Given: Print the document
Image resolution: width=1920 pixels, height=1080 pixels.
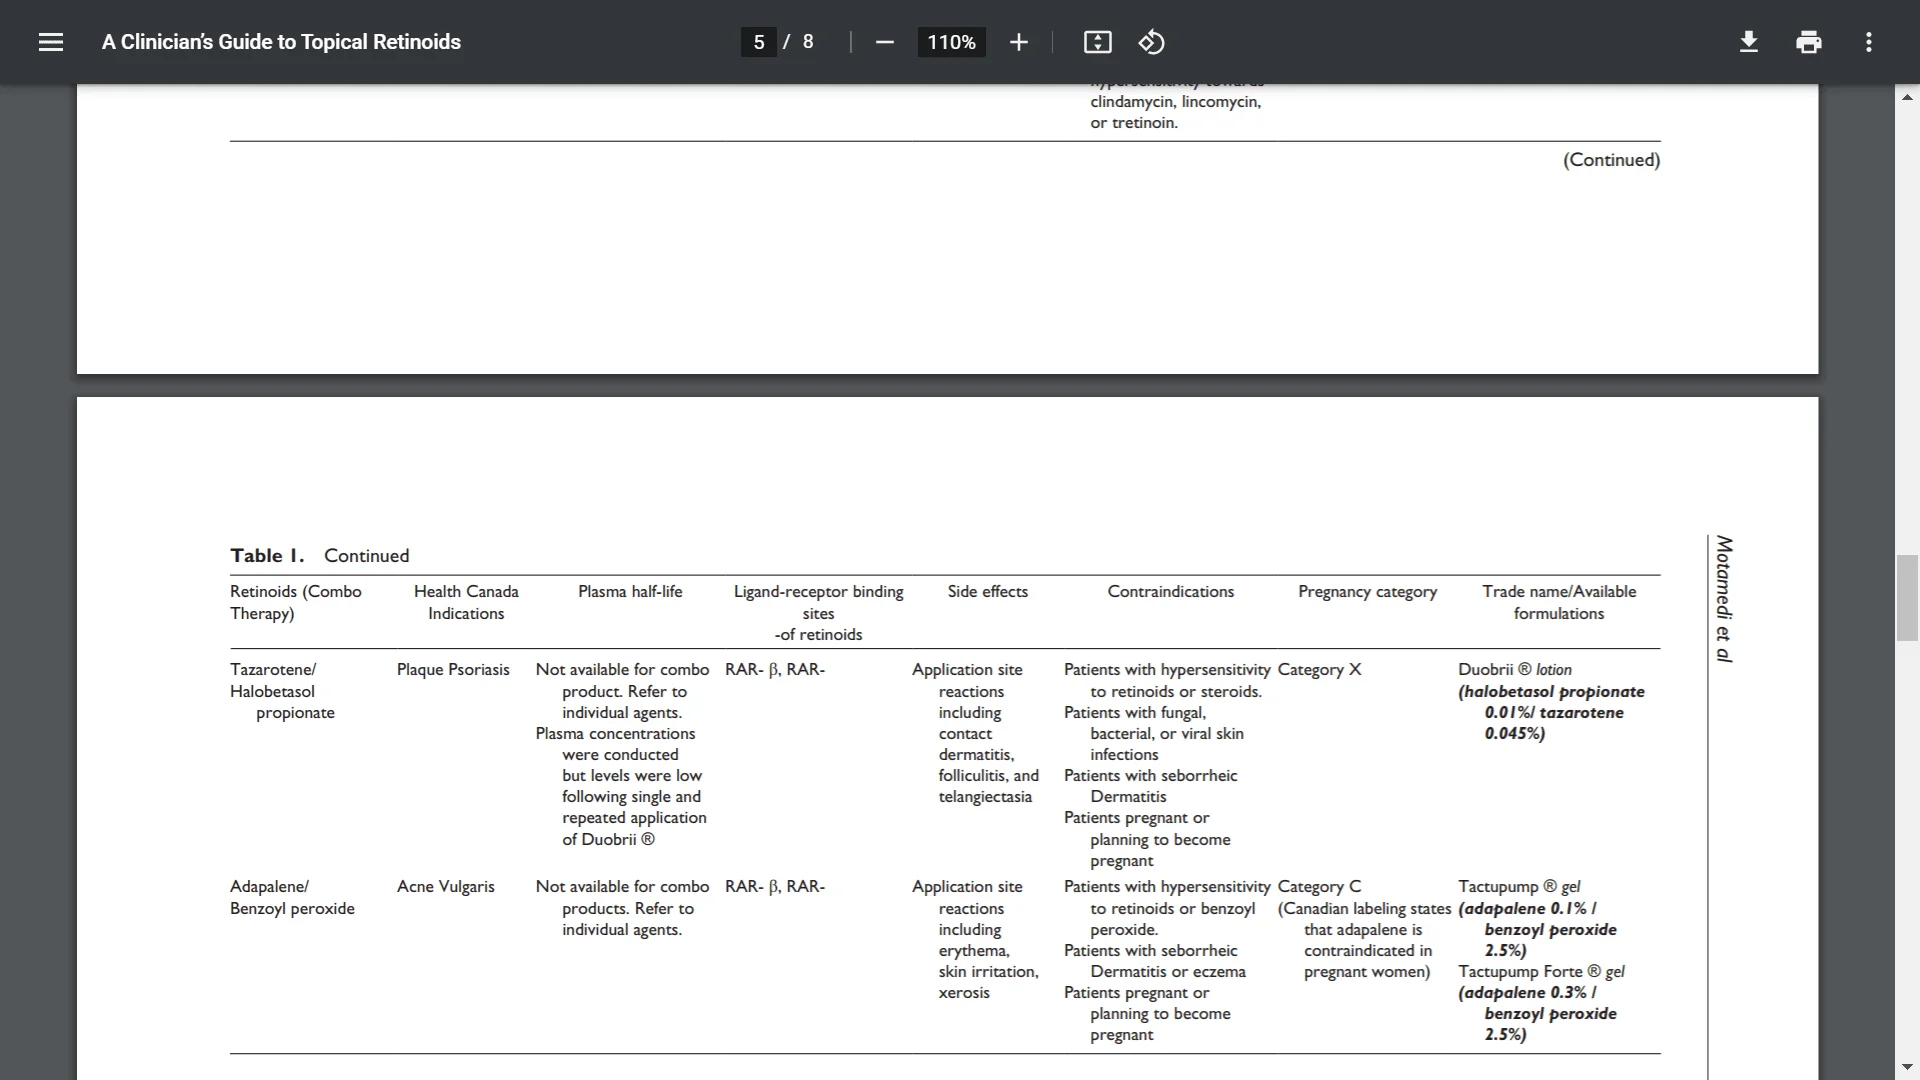Looking at the screenshot, I should pyautogui.click(x=1809, y=42).
